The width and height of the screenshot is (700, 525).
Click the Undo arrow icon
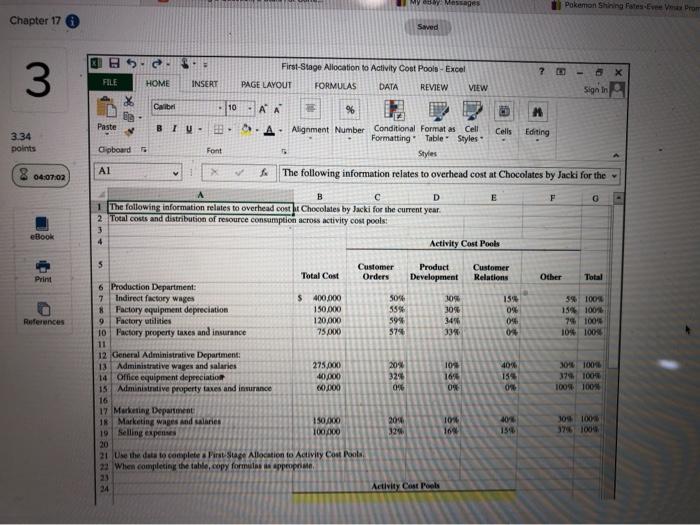pyautogui.click(x=131, y=63)
